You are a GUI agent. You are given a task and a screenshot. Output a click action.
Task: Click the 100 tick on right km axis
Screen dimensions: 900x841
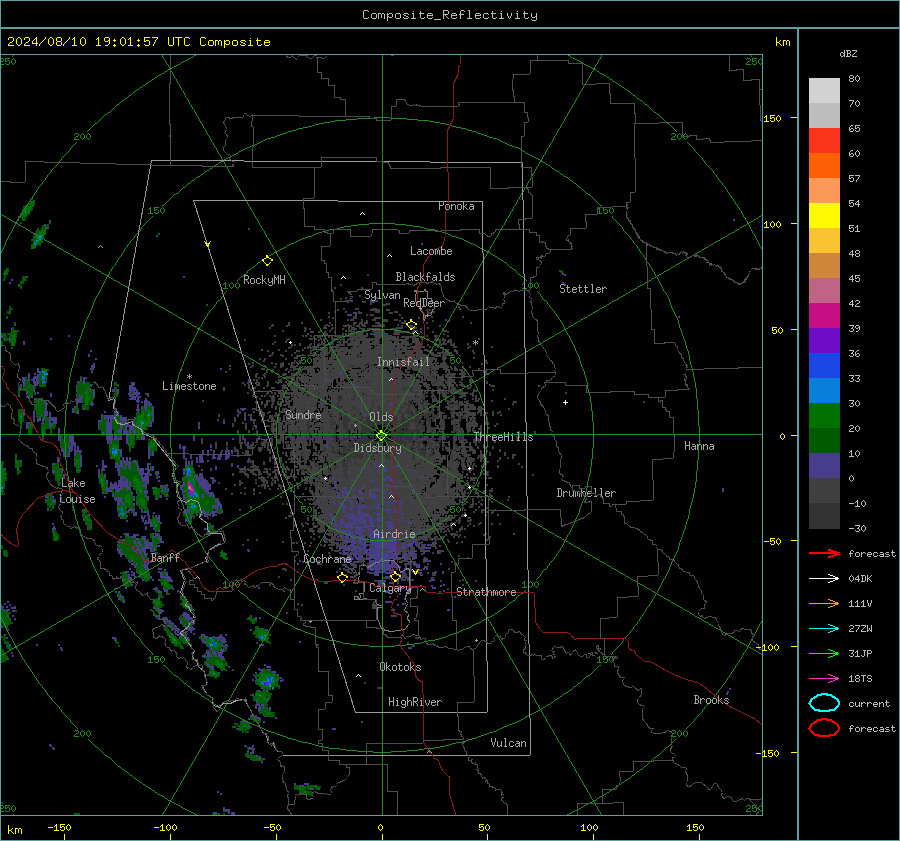(x=773, y=224)
